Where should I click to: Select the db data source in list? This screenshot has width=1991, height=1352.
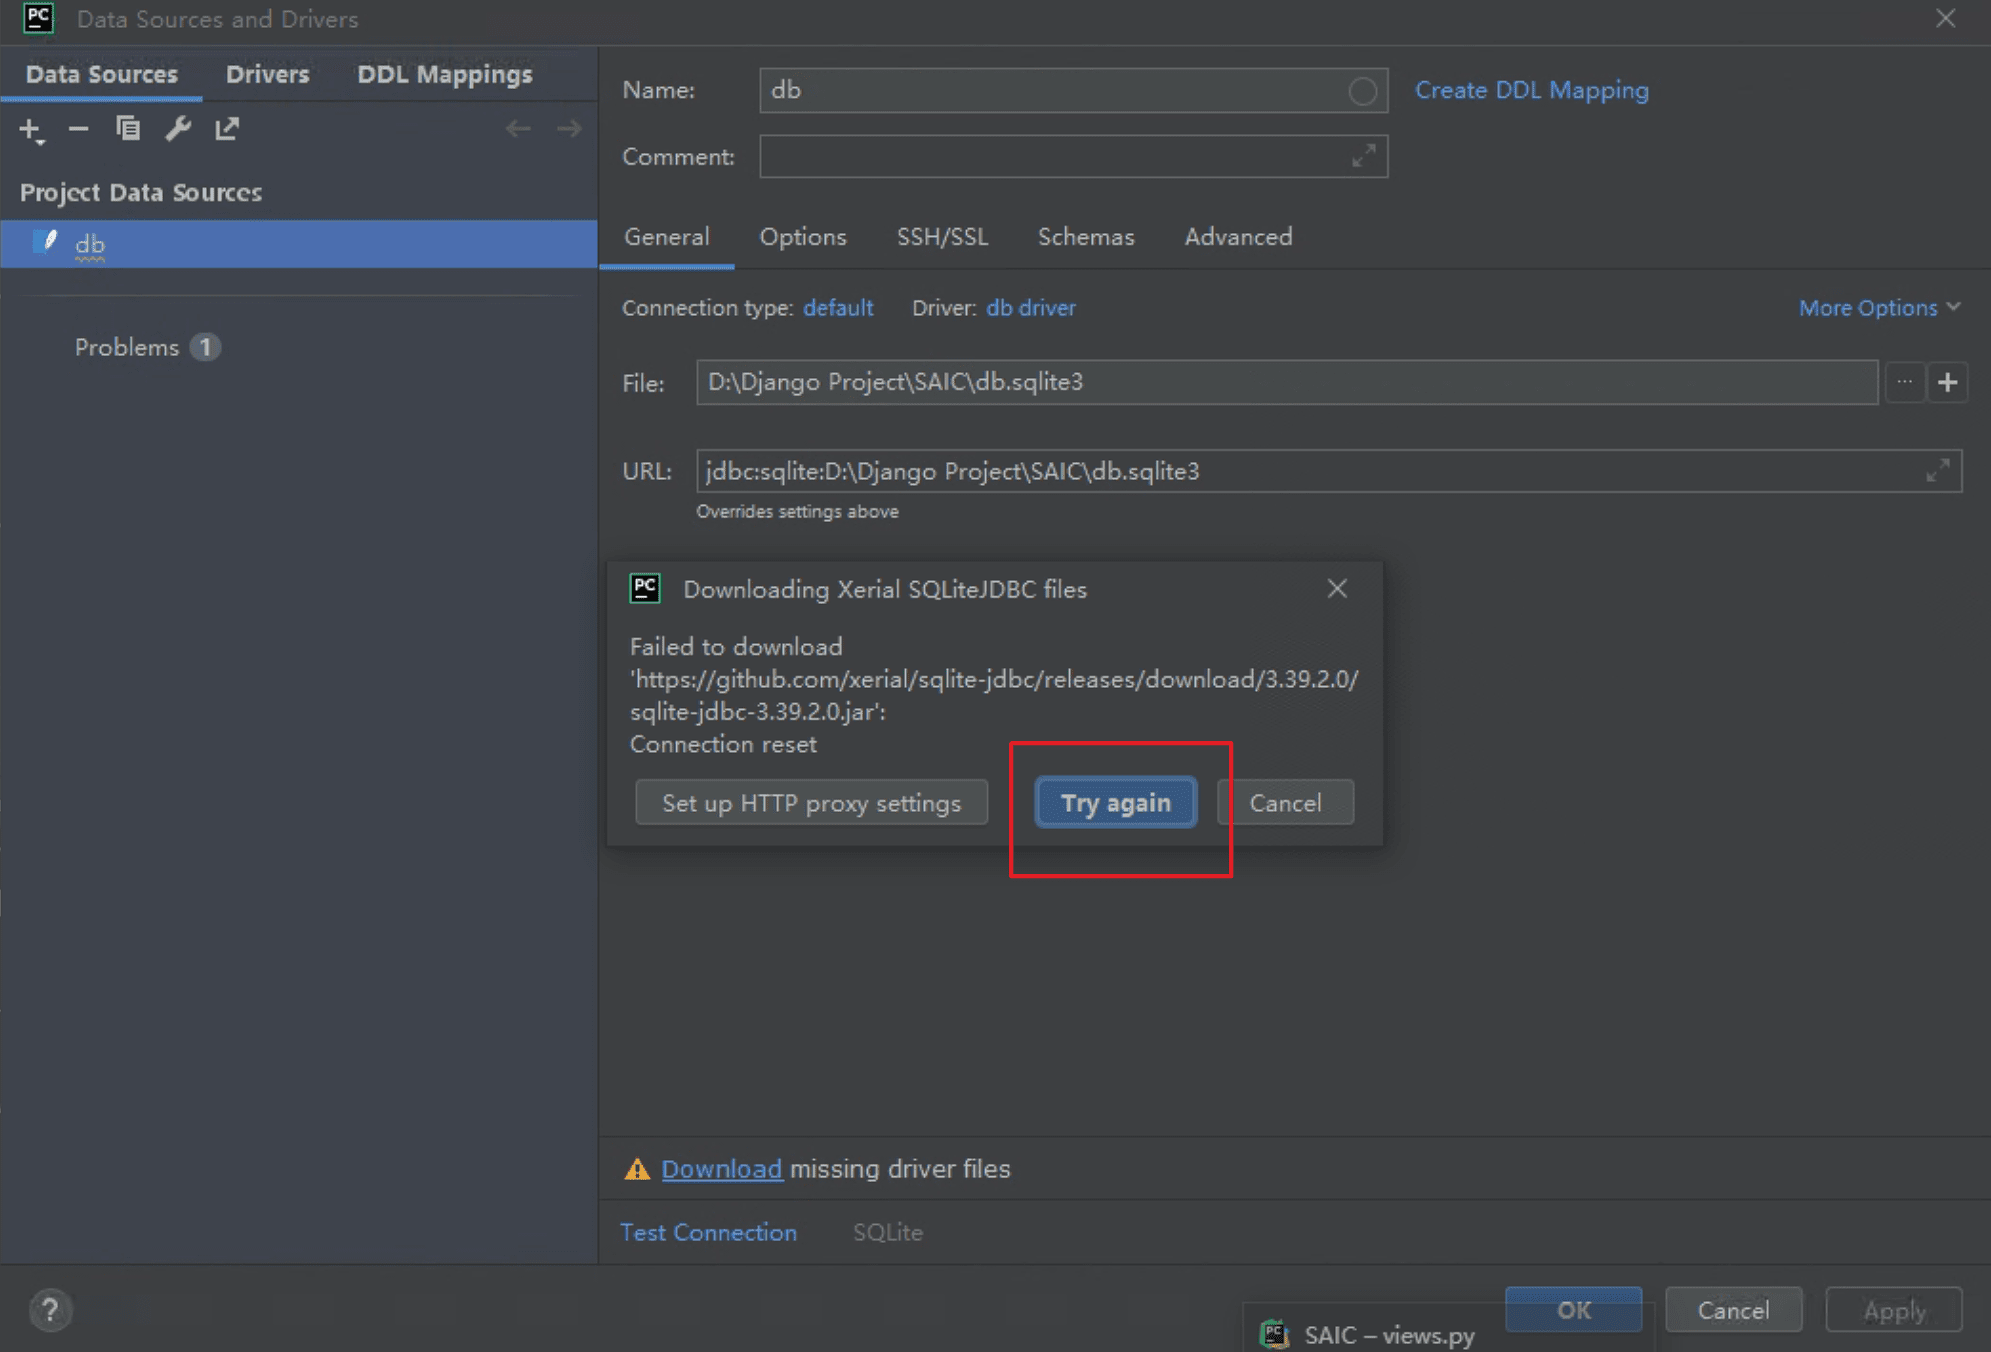[90, 244]
